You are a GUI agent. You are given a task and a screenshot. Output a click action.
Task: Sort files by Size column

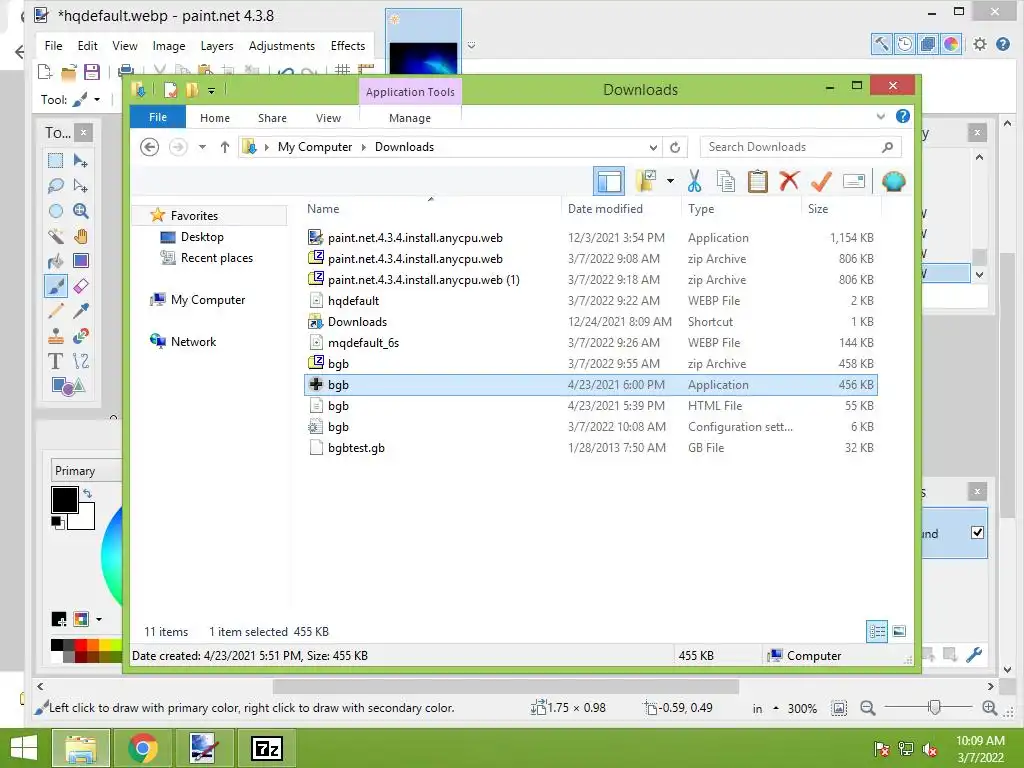[818, 209]
